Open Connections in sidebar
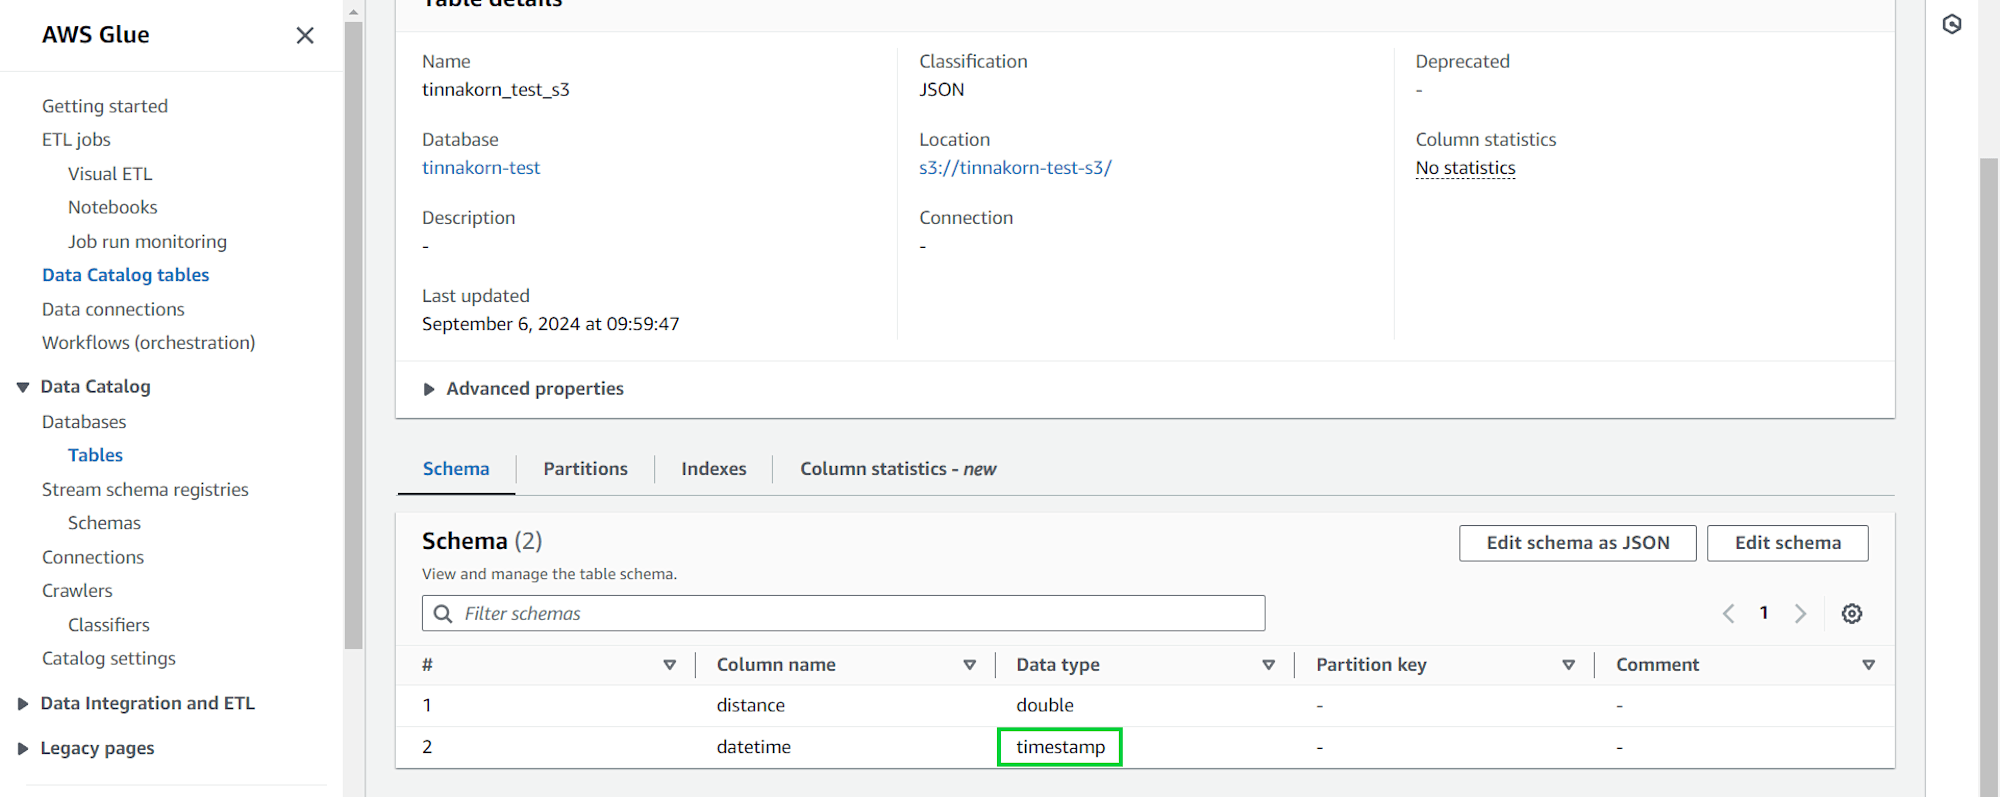 93,557
